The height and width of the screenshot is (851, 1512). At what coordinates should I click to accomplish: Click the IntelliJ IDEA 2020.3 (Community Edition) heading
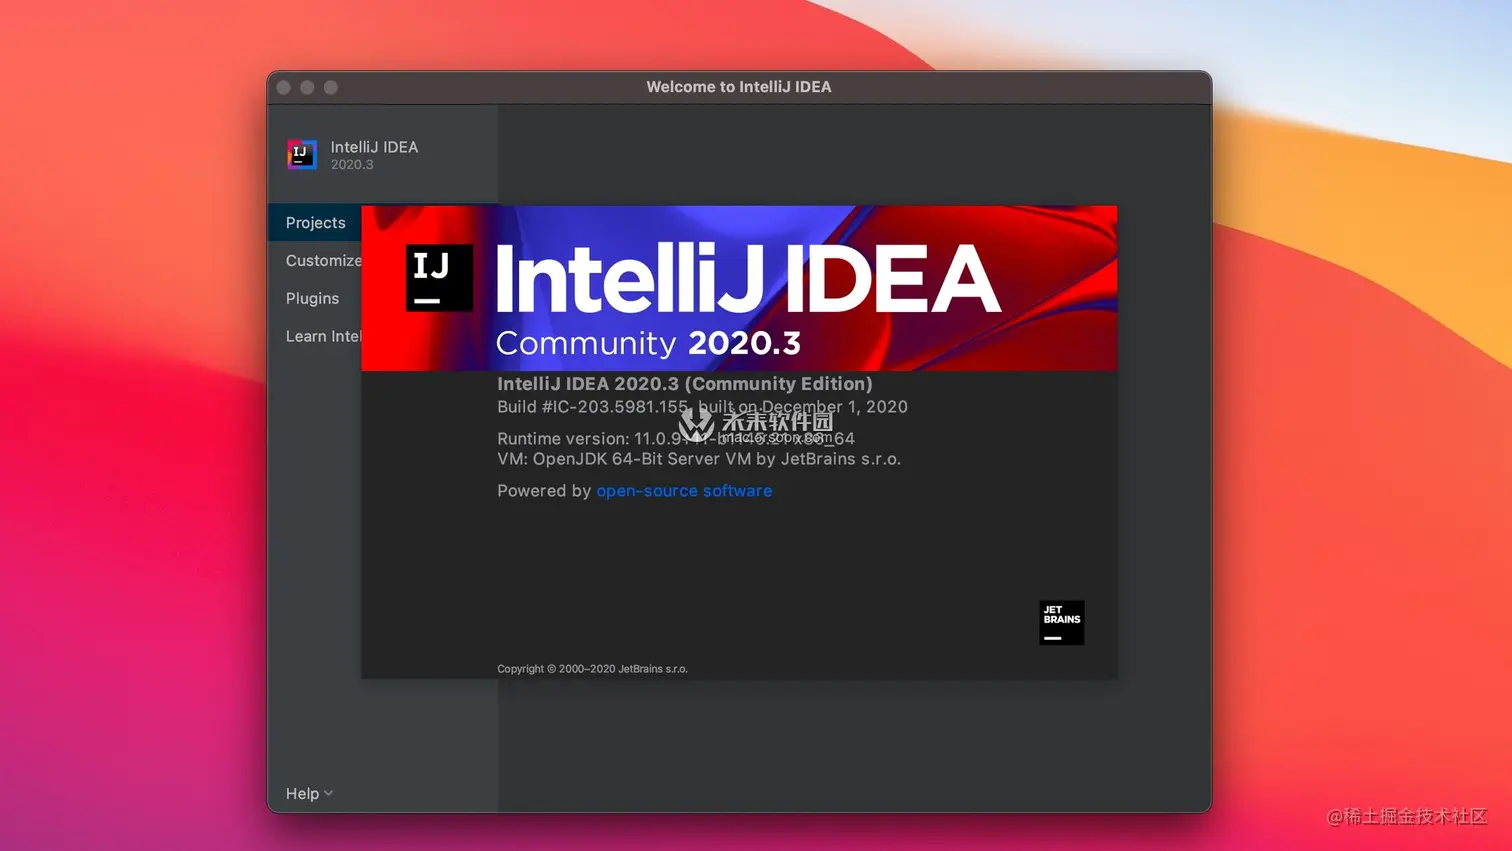pyautogui.click(x=685, y=384)
